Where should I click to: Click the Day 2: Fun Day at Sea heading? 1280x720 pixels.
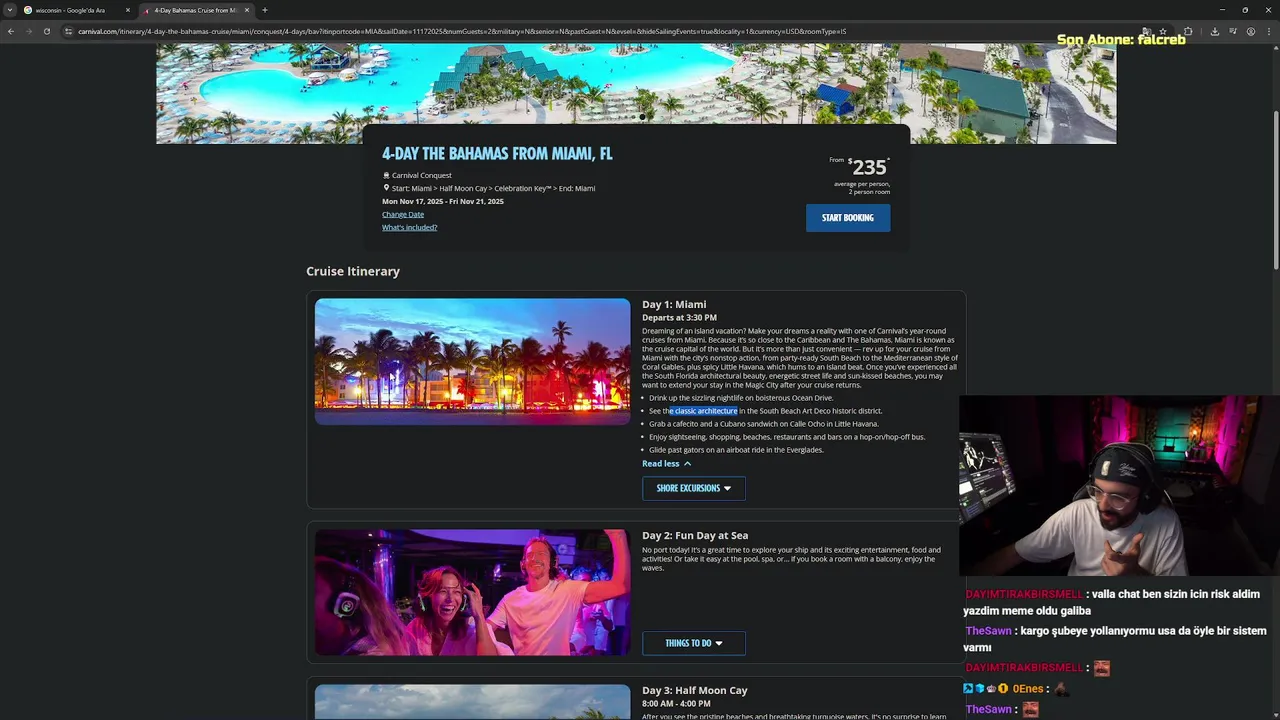click(x=695, y=535)
